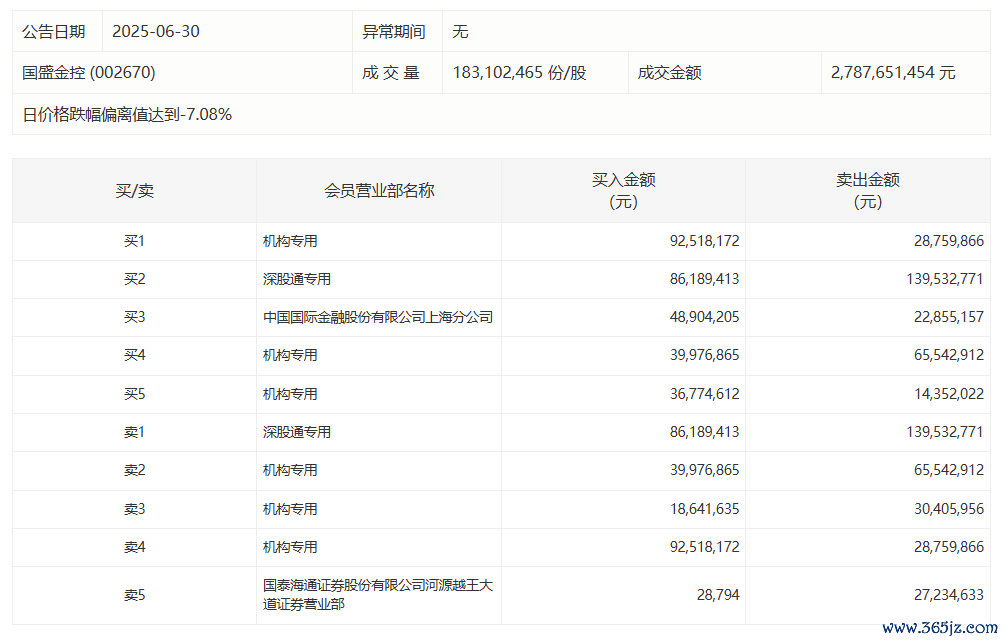Select buy amount 92,518,172 in 买1 row
The height and width of the screenshot is (643, 1005).
coord(704,241)
